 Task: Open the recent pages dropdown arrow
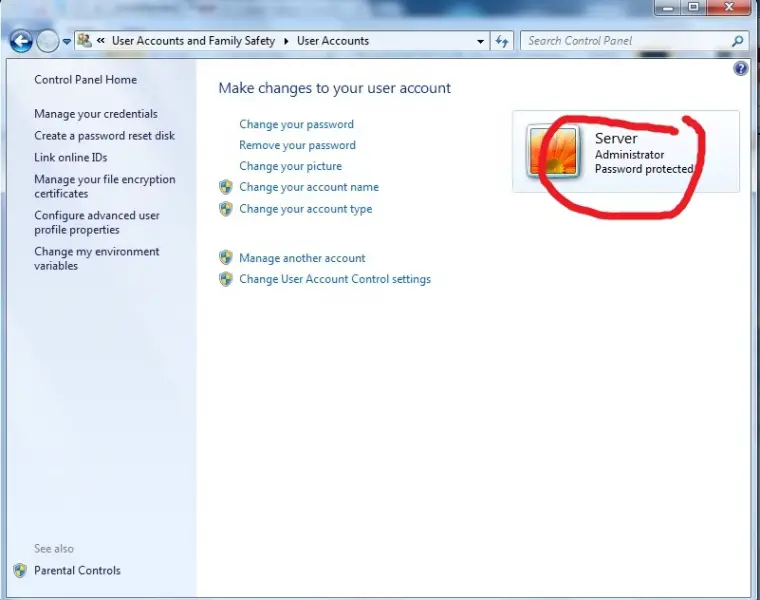tap(67, 42)
